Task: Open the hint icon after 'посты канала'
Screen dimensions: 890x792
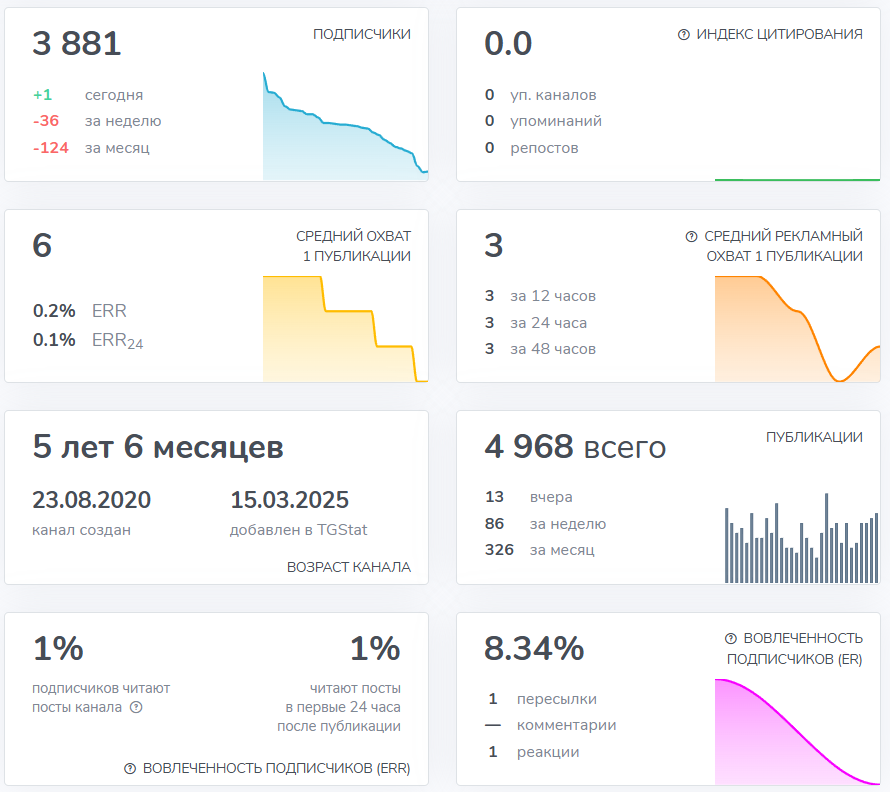Action: click(136, 708)
